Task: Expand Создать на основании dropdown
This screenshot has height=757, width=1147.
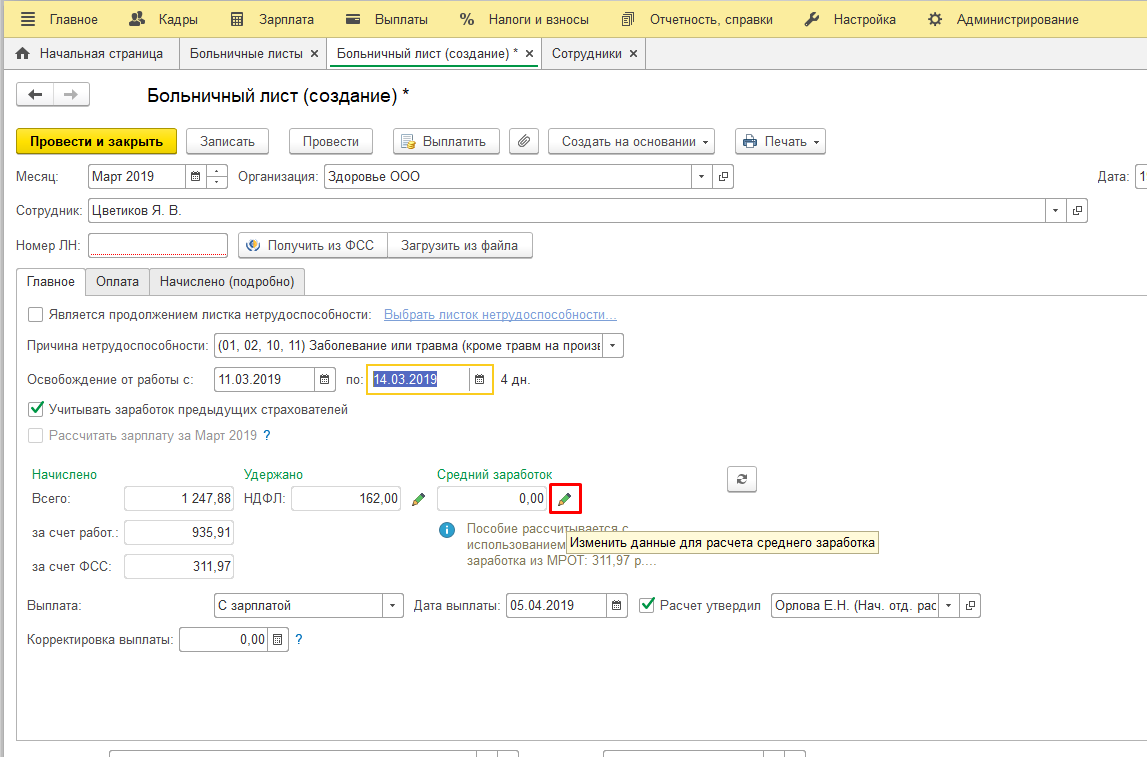Action: 631,141
